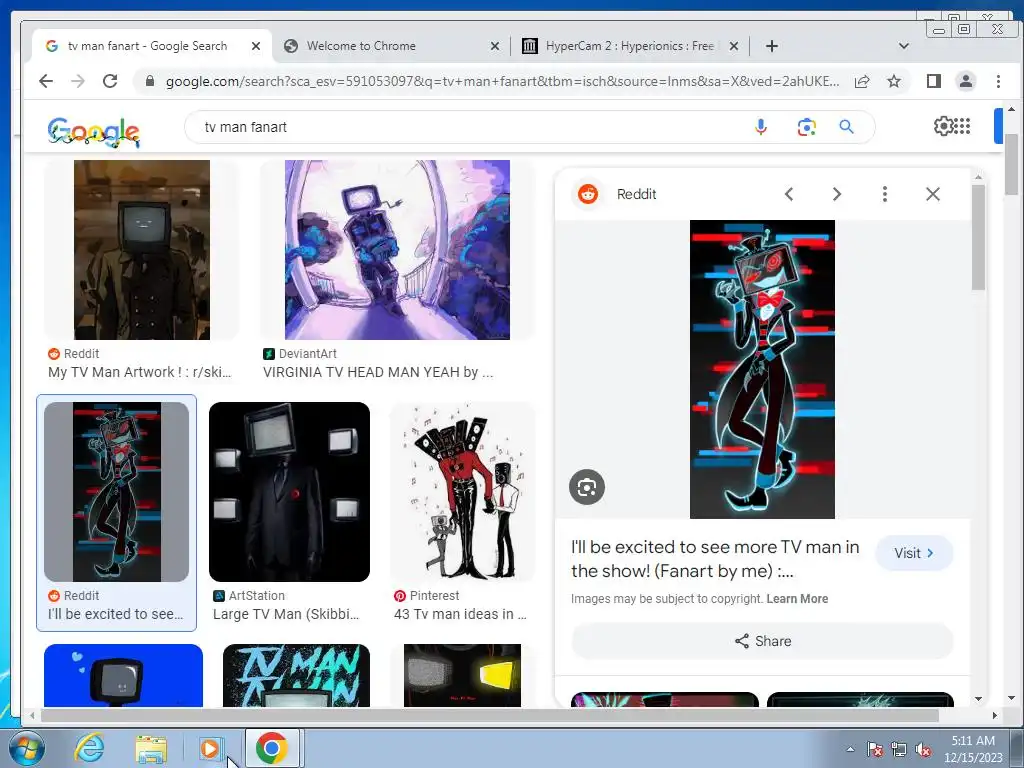Click the Visit button

(x=914, y=553)
